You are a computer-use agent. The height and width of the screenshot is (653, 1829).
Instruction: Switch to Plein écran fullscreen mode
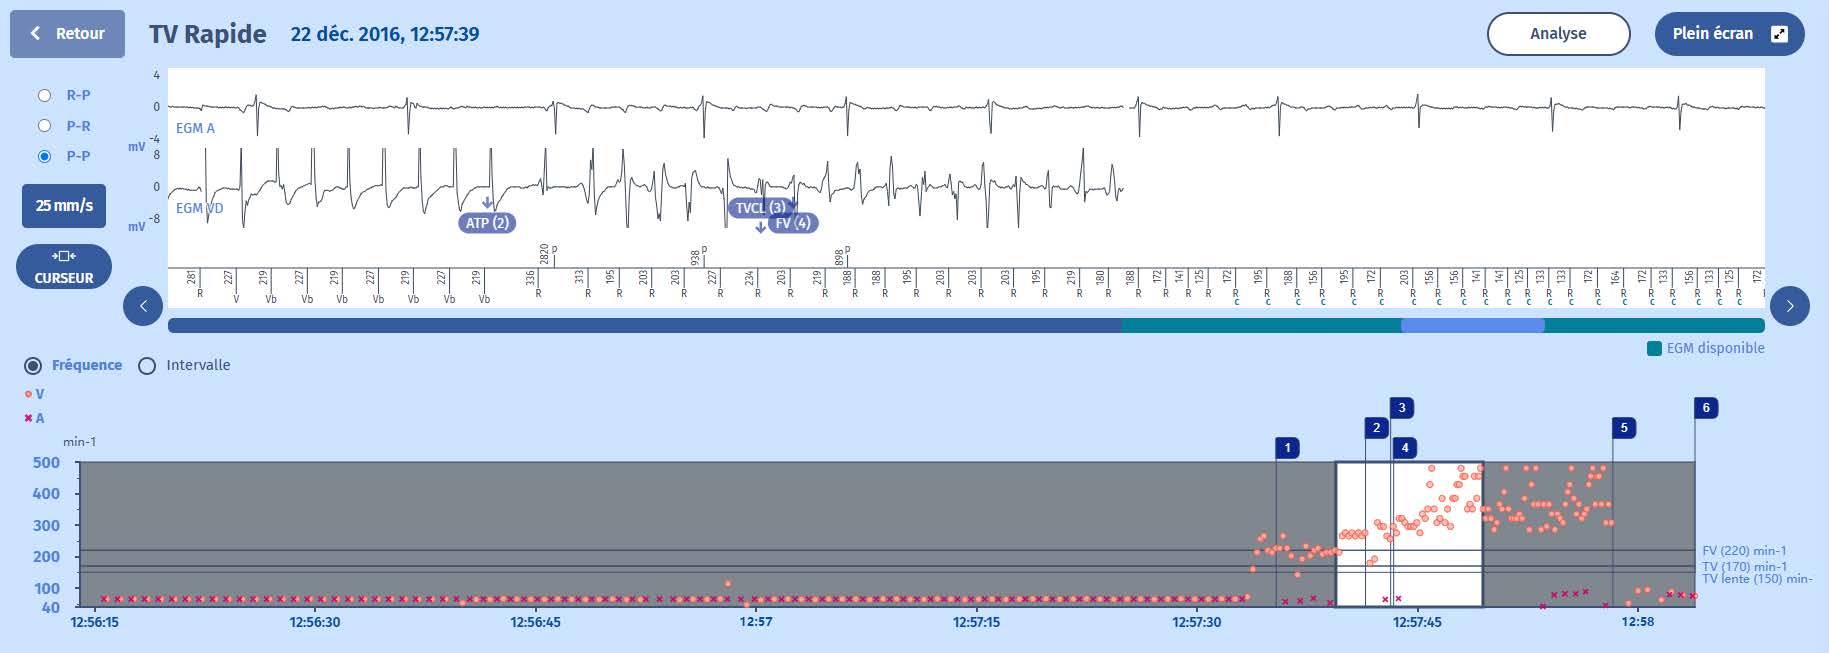pos(1728,34)
